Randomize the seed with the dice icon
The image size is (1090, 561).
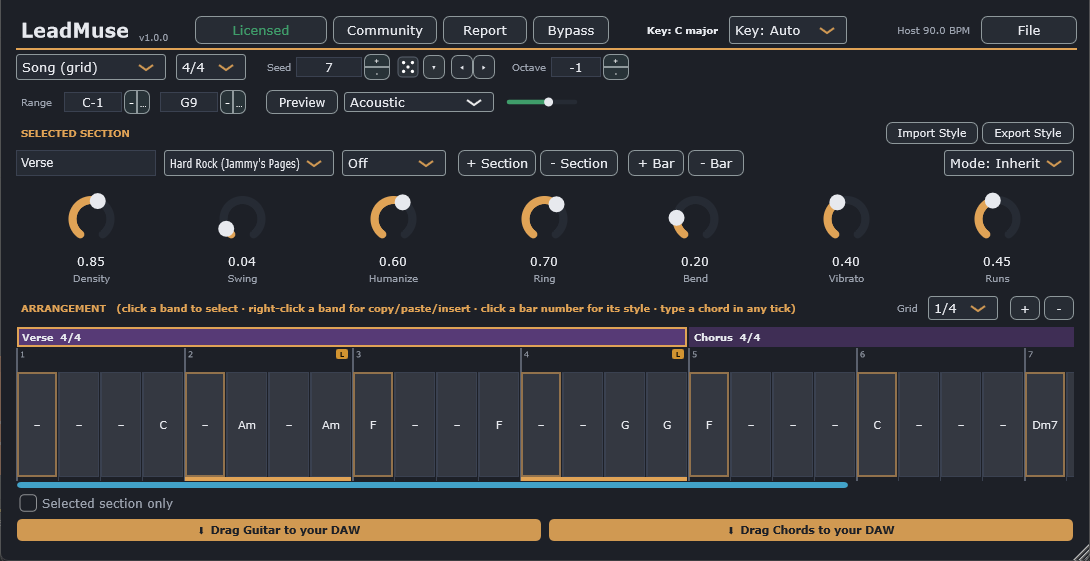point(409,67)
